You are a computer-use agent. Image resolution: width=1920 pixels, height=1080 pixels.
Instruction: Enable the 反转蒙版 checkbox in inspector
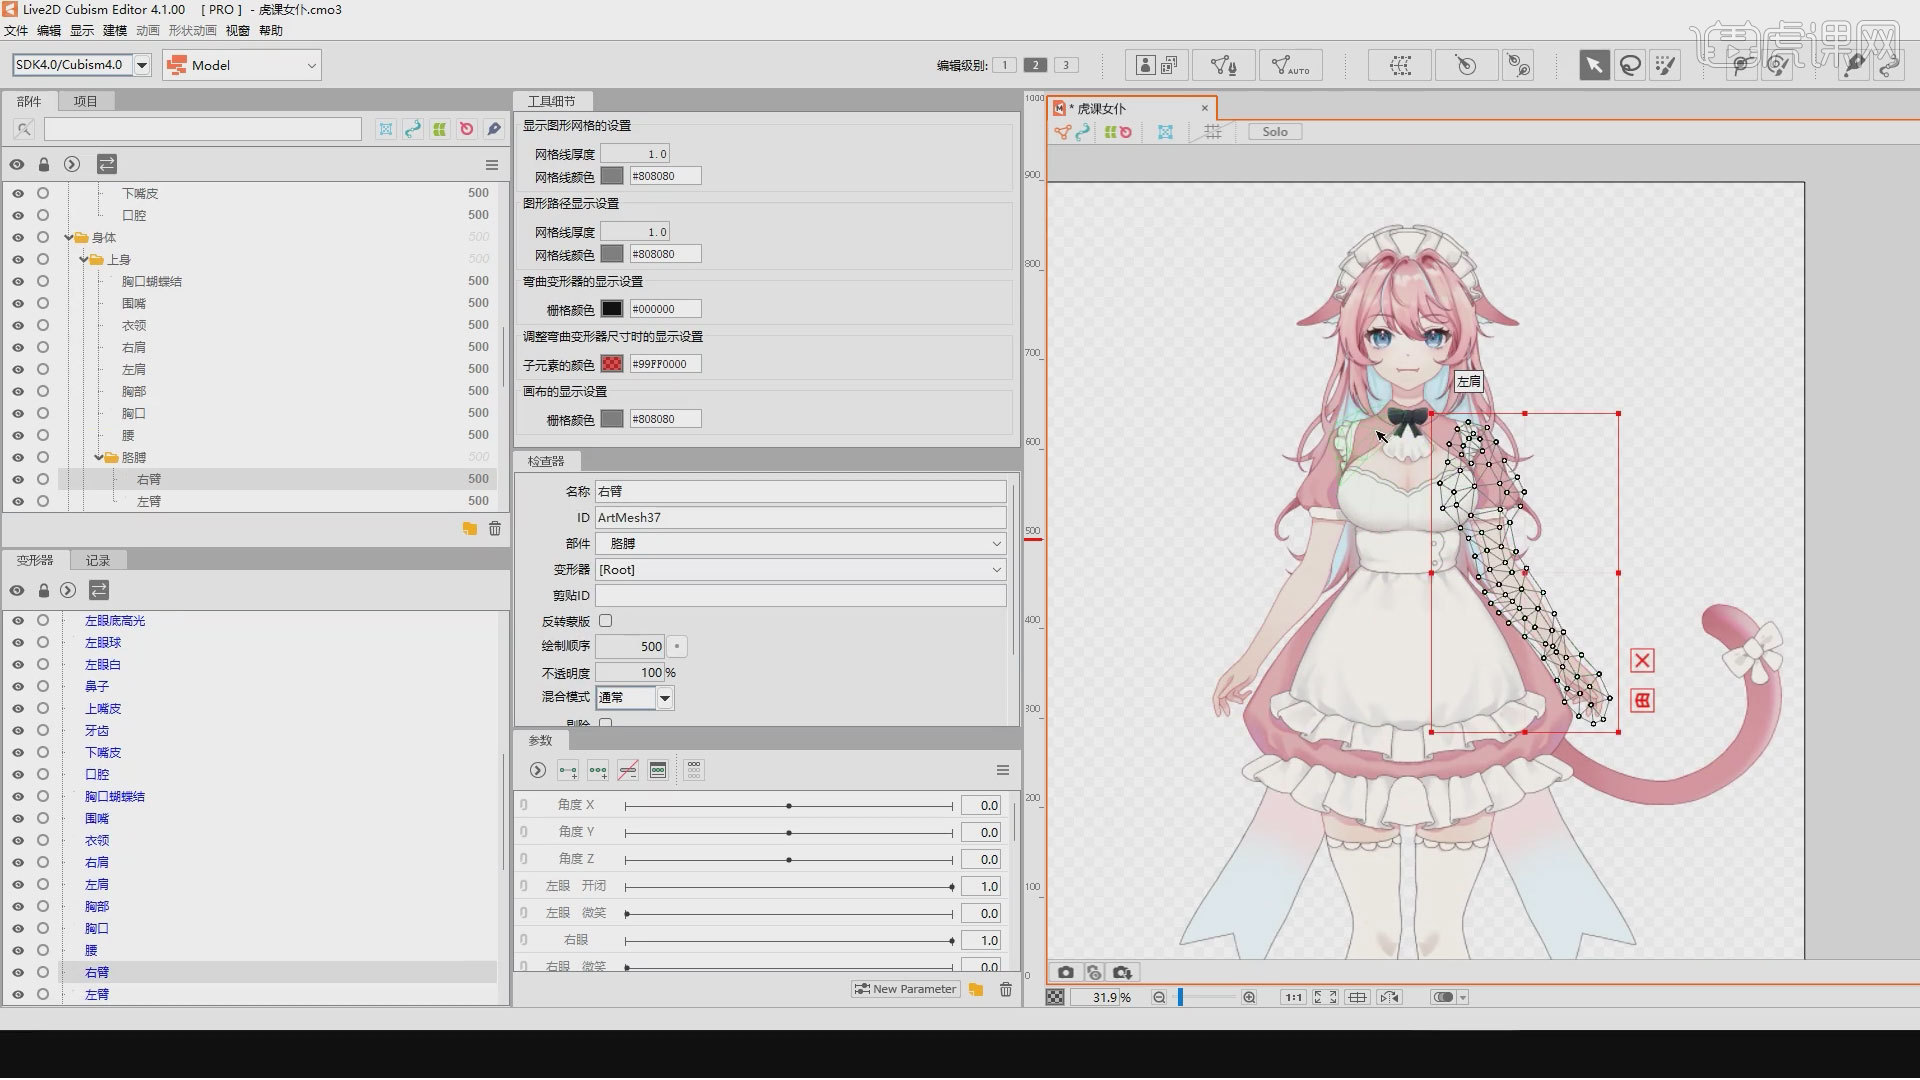pyautogui.click(x=607, y=620)
